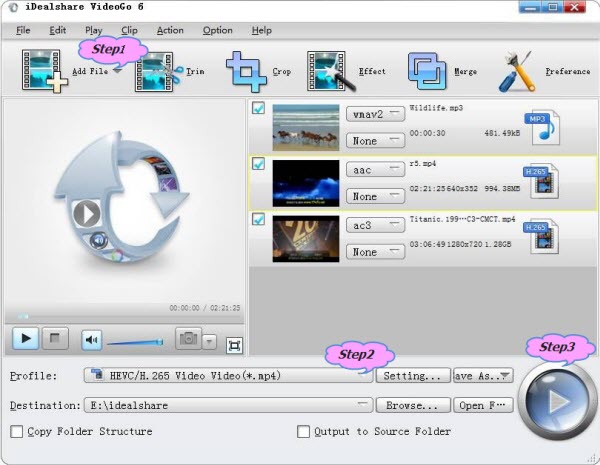Click the r5.mp4 file name
This screenshot has height=465, width=600.
click(x=422, y=163)
